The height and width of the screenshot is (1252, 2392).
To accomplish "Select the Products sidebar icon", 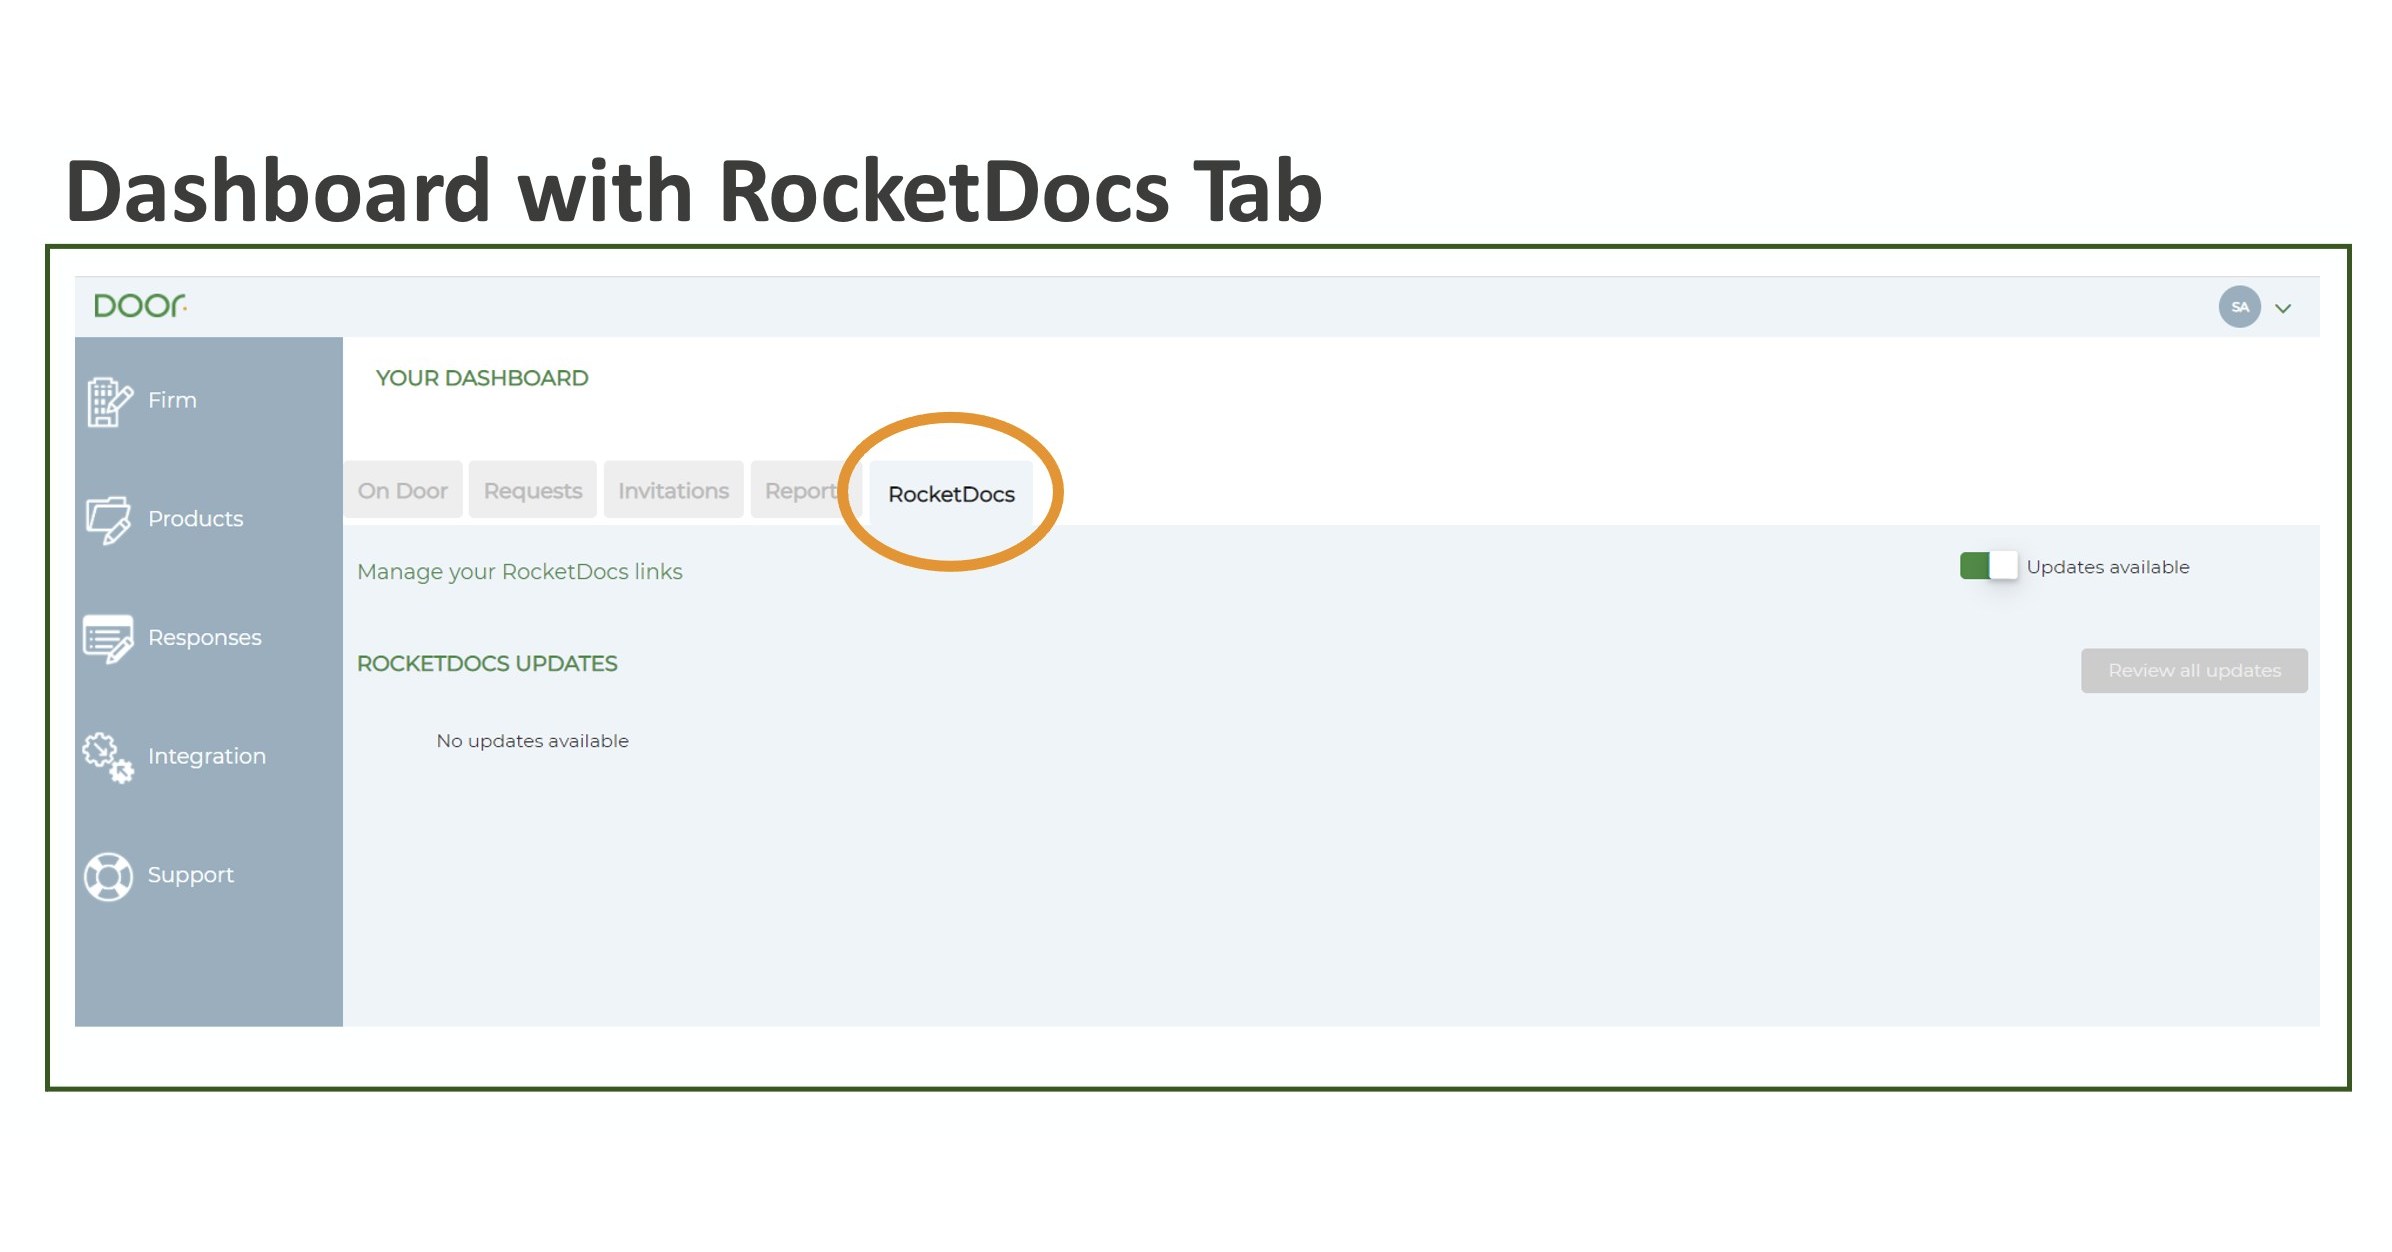I will point(109,518).
